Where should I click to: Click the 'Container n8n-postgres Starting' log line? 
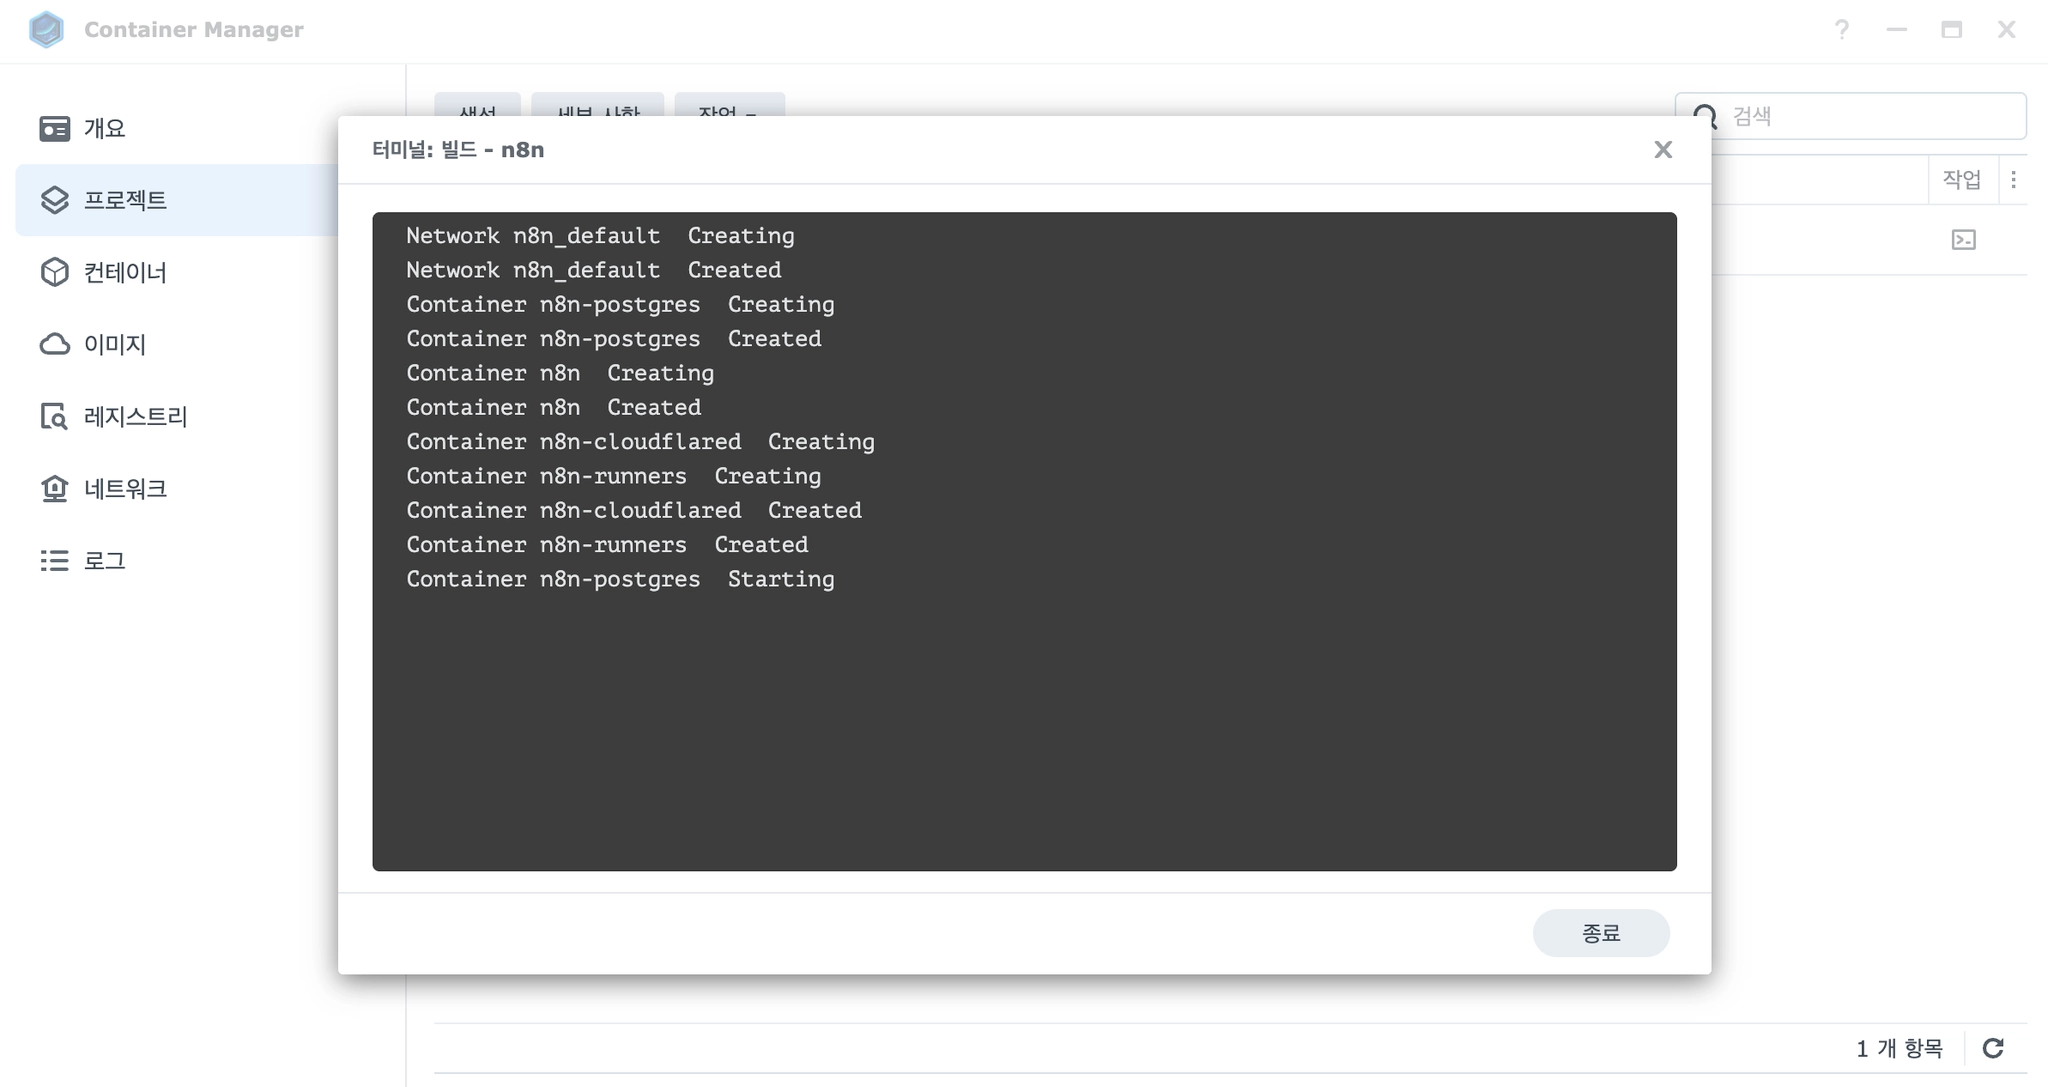620,579
